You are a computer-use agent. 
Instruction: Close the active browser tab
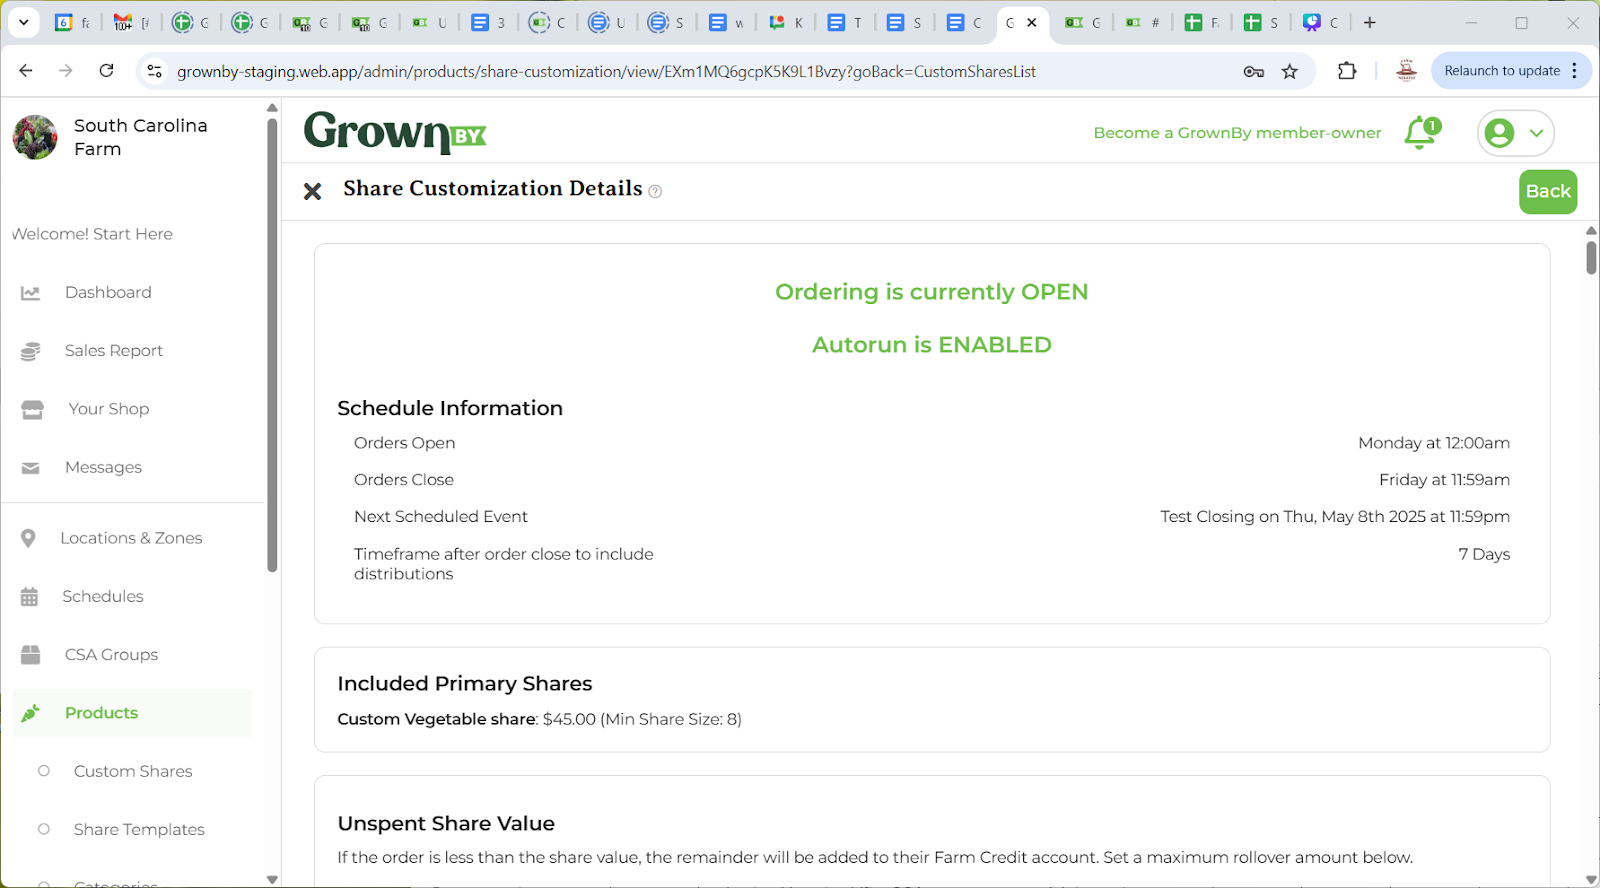(x=1032, y=22)
